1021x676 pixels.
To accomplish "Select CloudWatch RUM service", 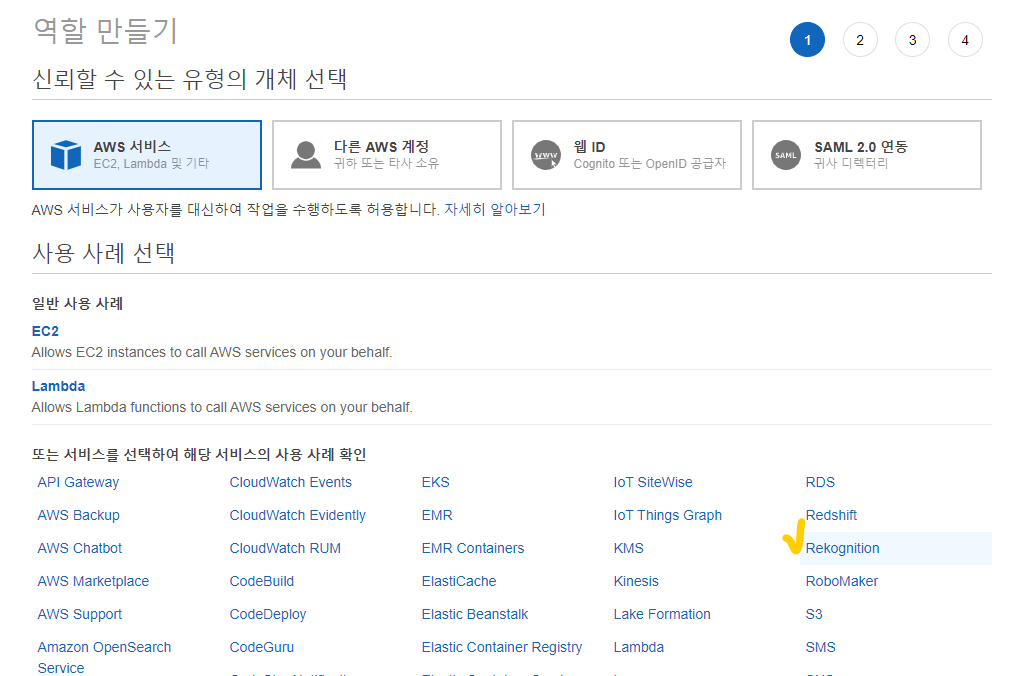I will click(285, 548).
